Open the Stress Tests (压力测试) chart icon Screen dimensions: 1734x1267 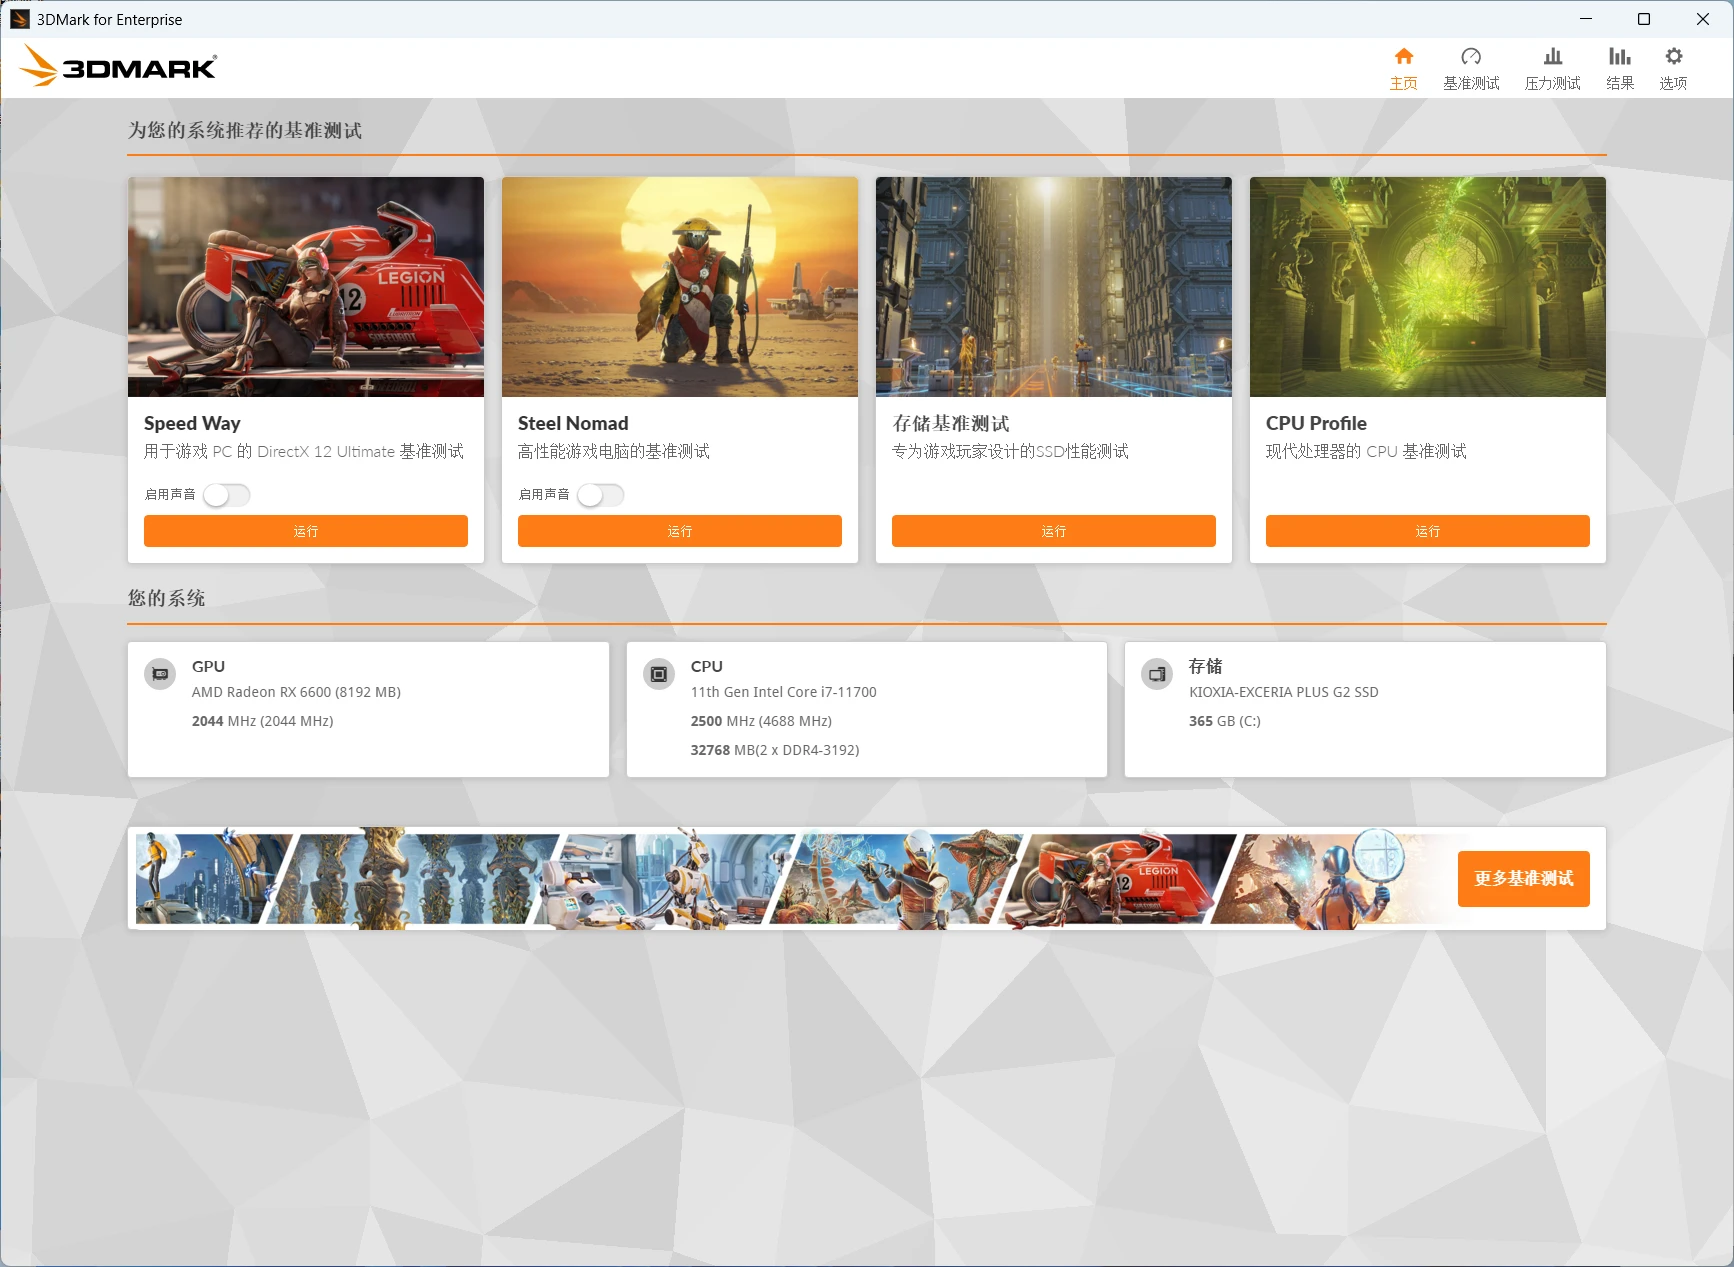pyautogui.click(x=1552, y=57)
